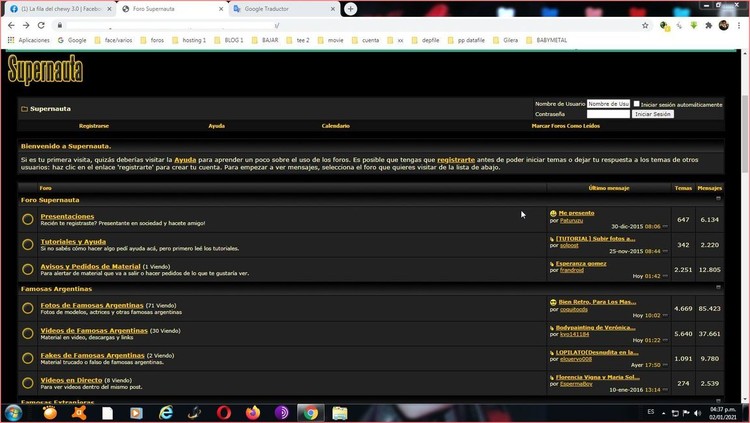Click the Presentaciones forum status icon
The height and width of the screenshot is (423, 750).
[28, 219]
